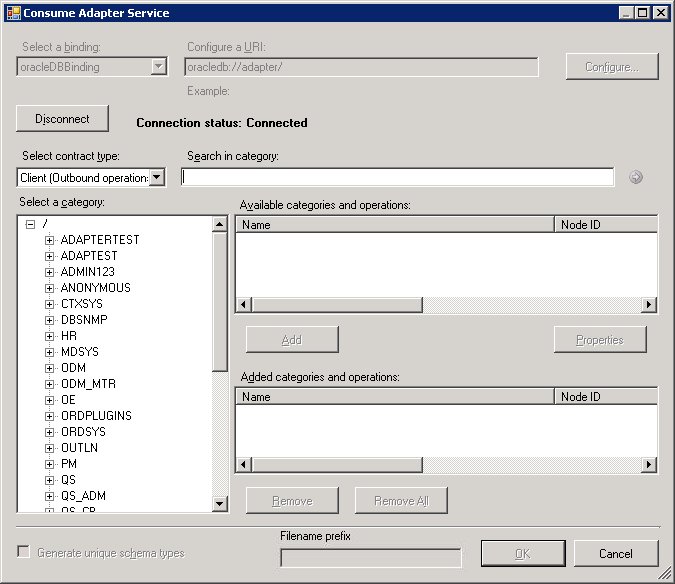
Task: Click Added list scroll left arrow
Action: pos(244,464)
